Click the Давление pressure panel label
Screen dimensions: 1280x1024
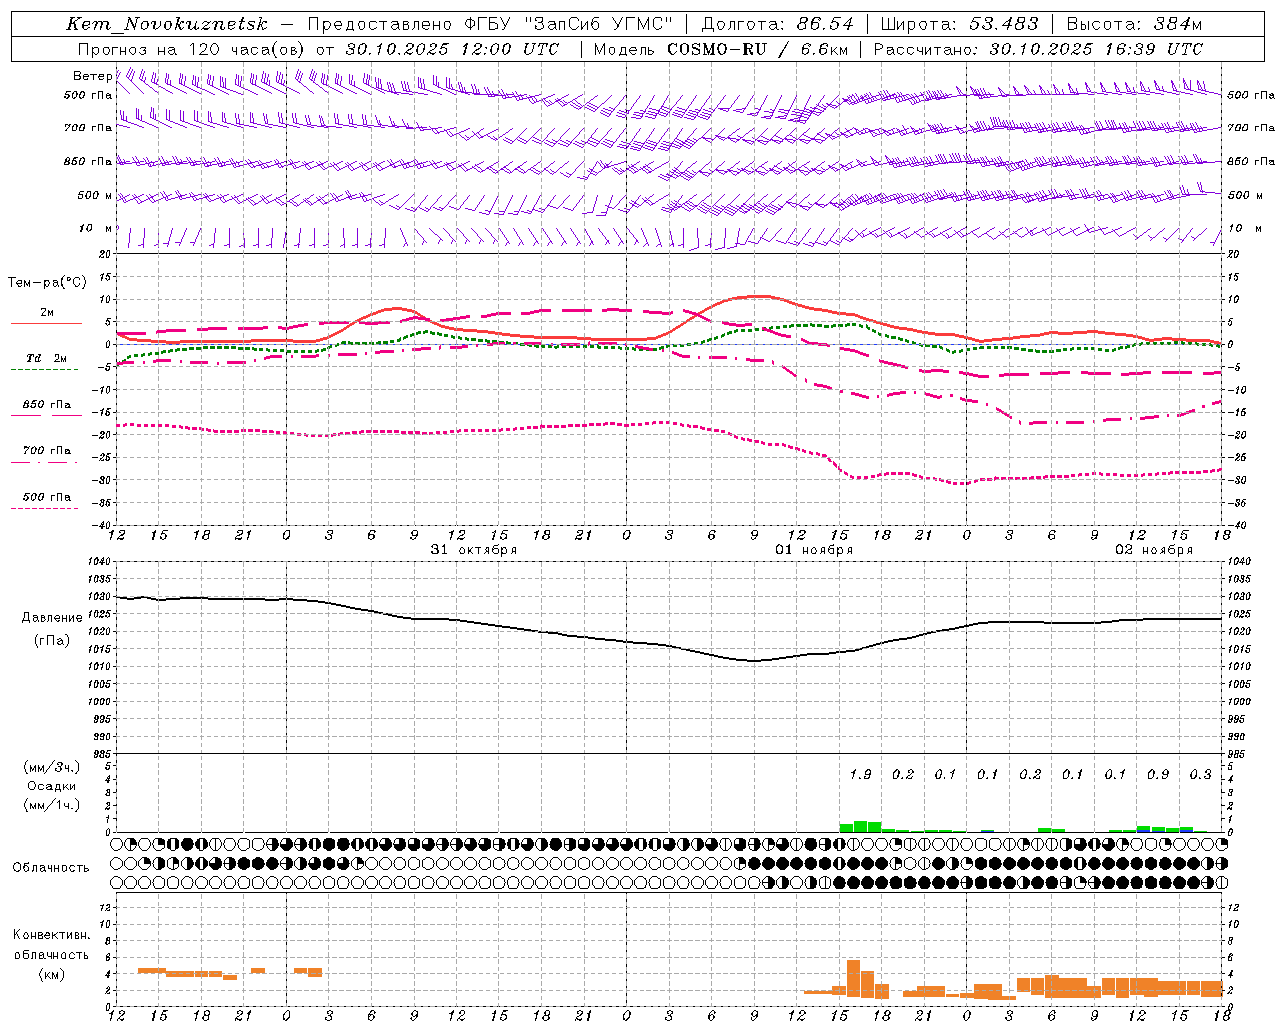pyautogui.click(x=52, y=618)
